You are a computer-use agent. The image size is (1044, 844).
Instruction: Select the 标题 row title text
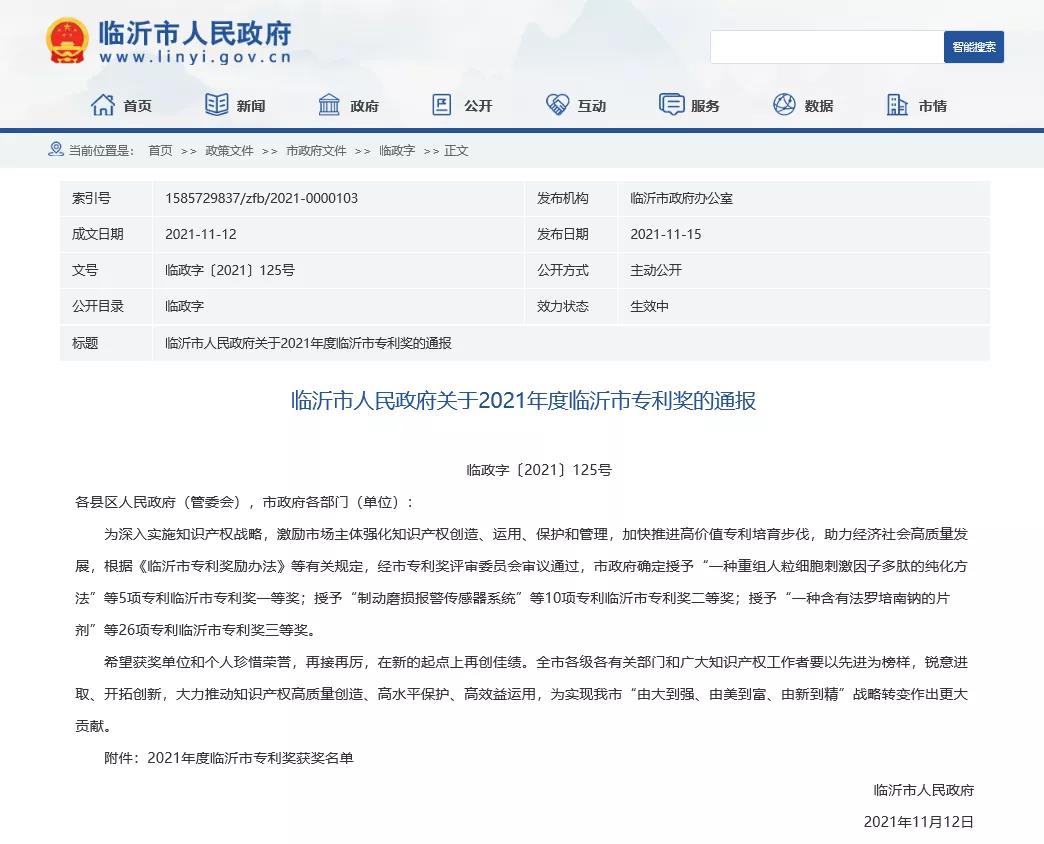click(308, 343)
